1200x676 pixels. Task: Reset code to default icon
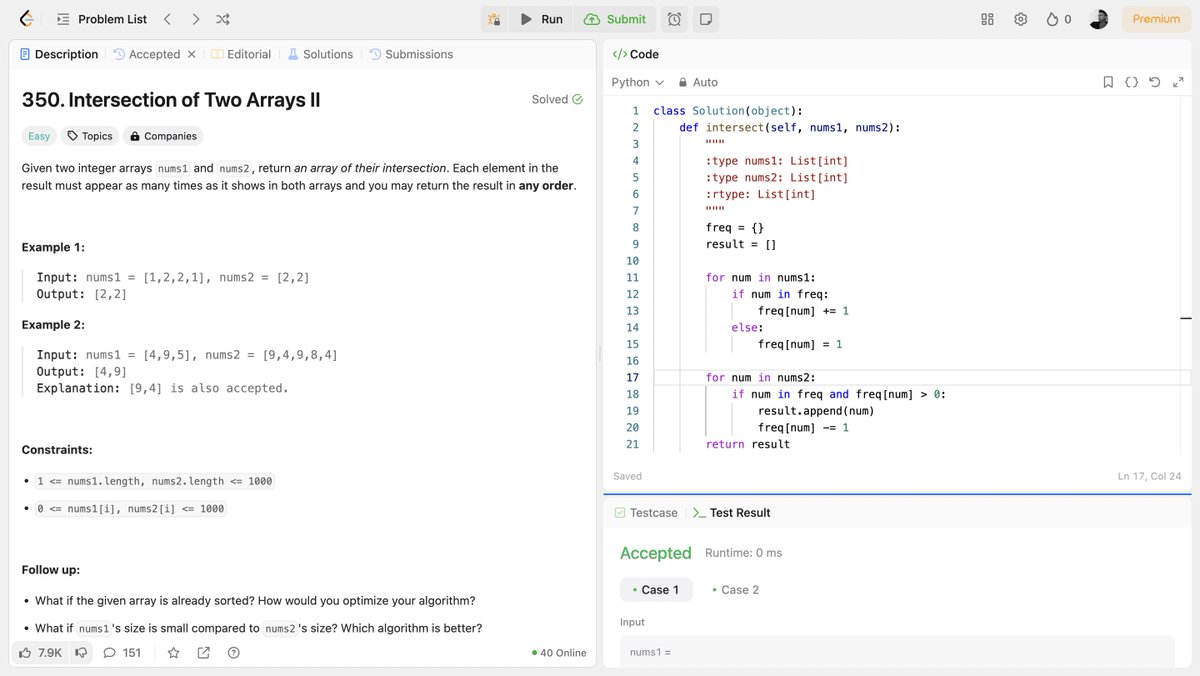[x=1154, y=82]
